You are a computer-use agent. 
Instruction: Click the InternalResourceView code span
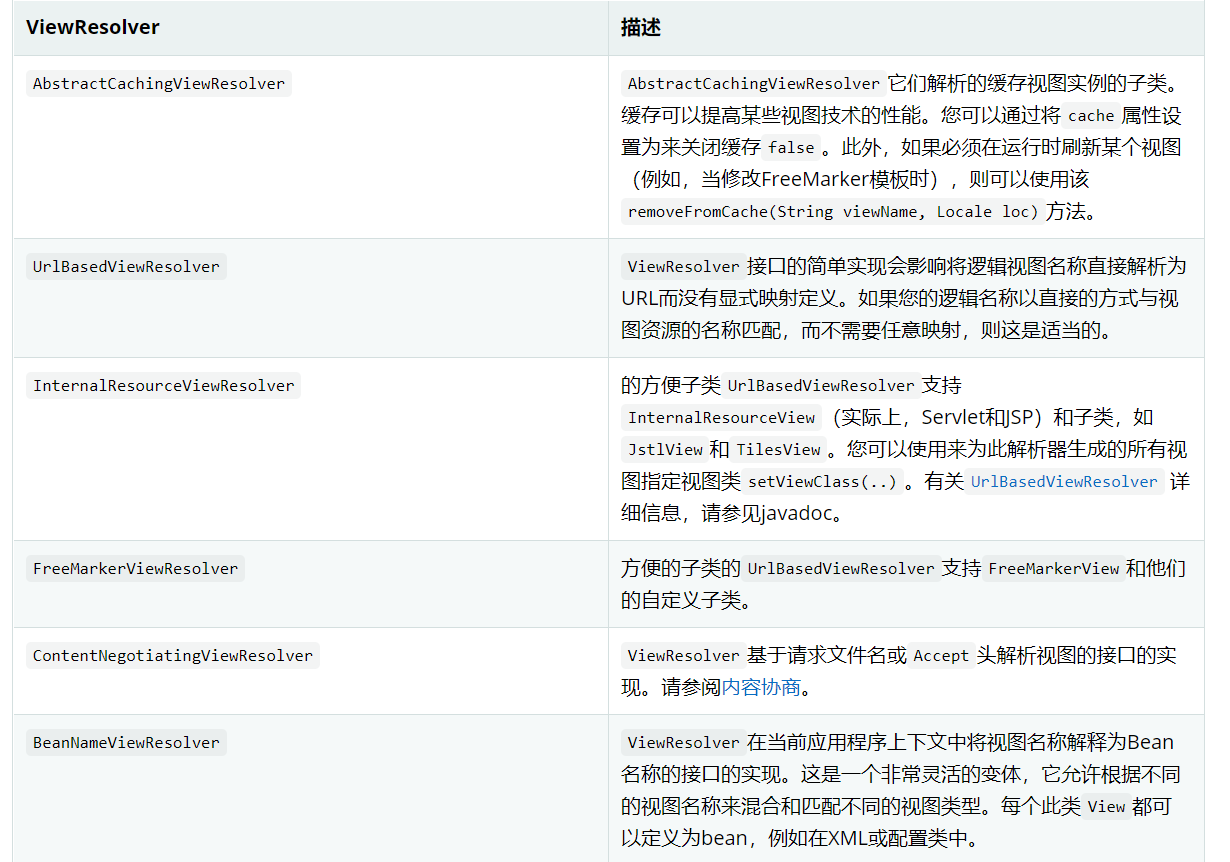click(721, 417)
